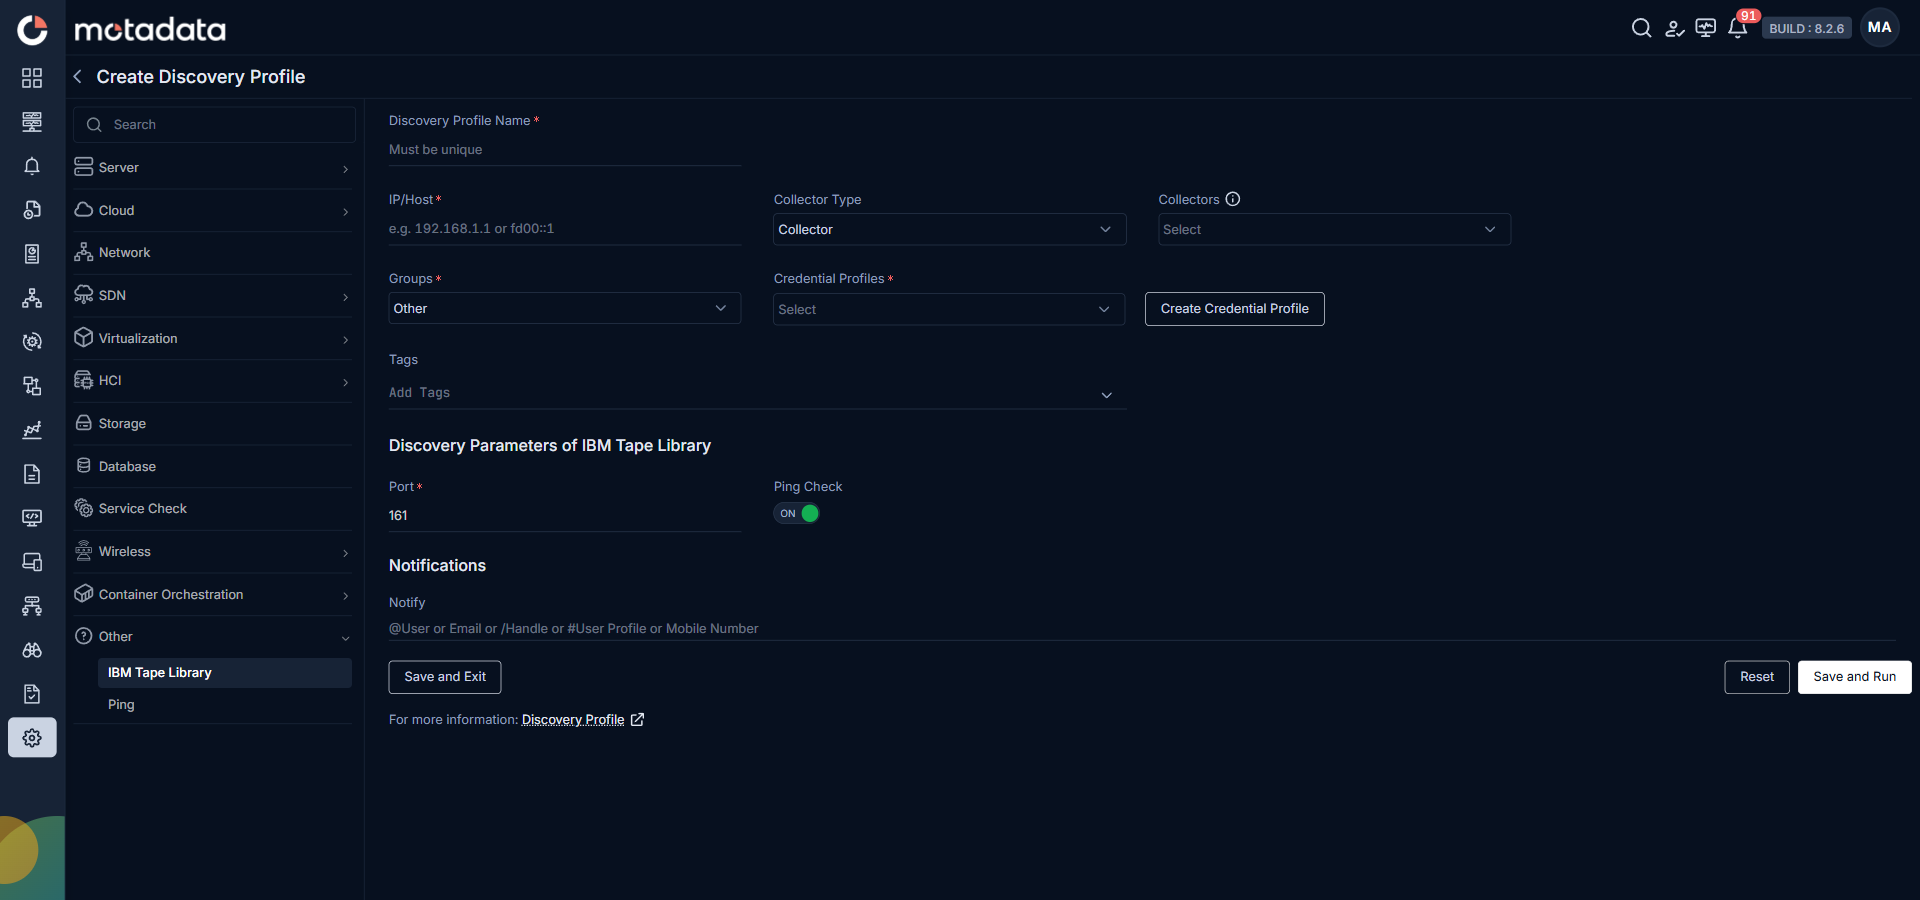
Task: Open notifications bell with 91 badge
Action: tap(1738, 27)
